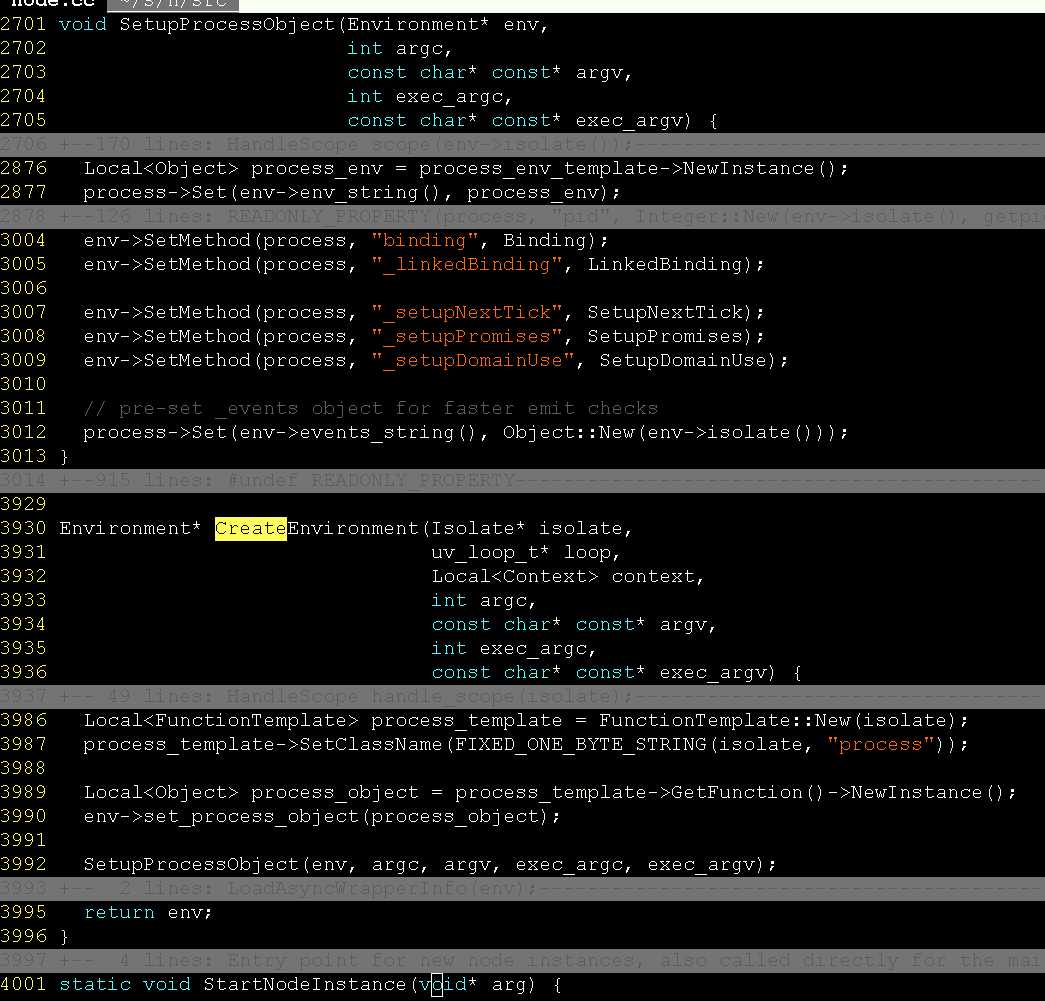1045x1001 pixels.
Task: Expand the 126-line READONLY_PROPERTY fold at line 2878
Action: click(522, 217)
